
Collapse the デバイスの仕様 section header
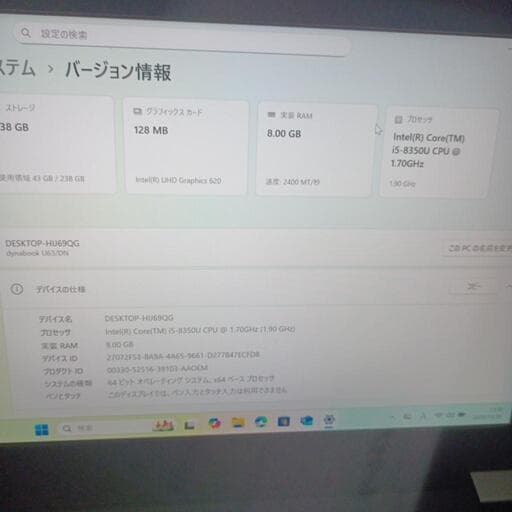[256, 289]
